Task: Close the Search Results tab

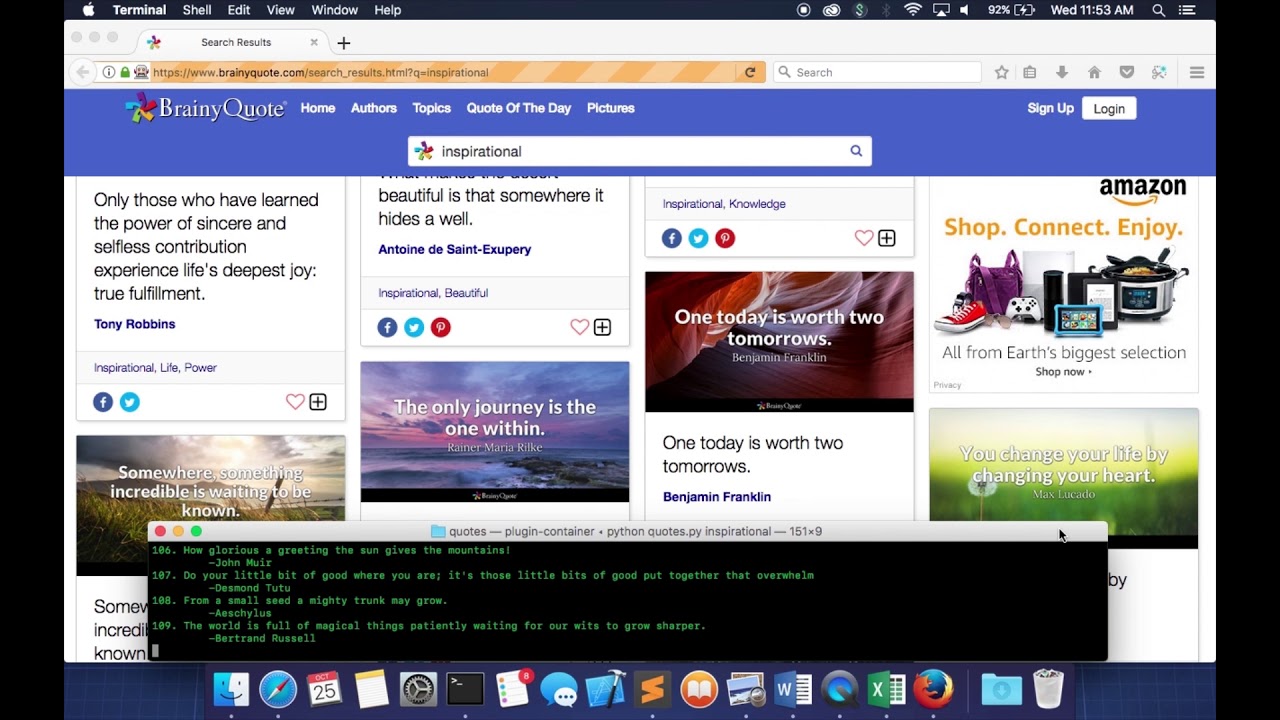Action: click(314, 42)
